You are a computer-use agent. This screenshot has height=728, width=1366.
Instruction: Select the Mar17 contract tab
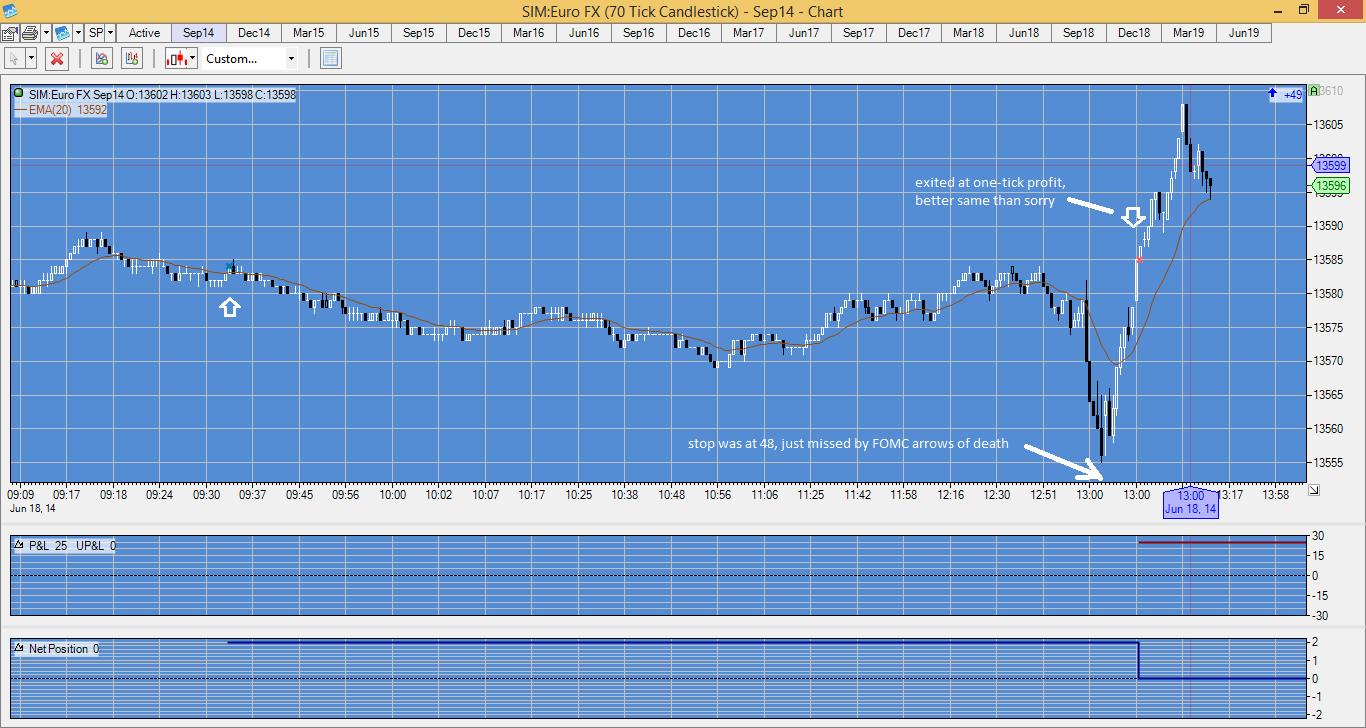(749, 33)
